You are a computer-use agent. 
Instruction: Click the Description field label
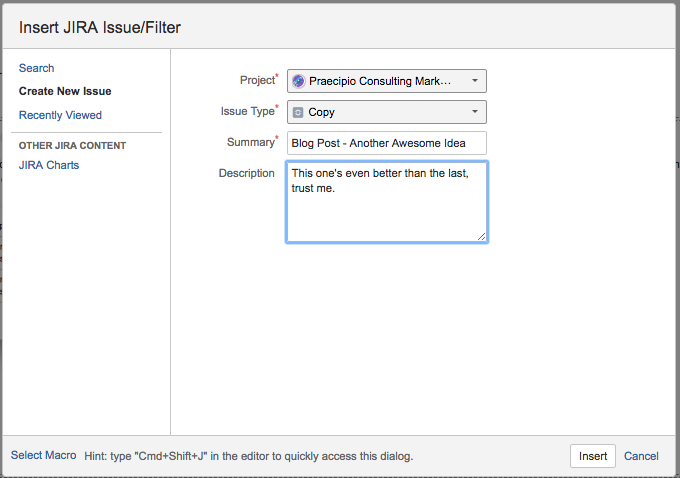(x=246, y=173)
